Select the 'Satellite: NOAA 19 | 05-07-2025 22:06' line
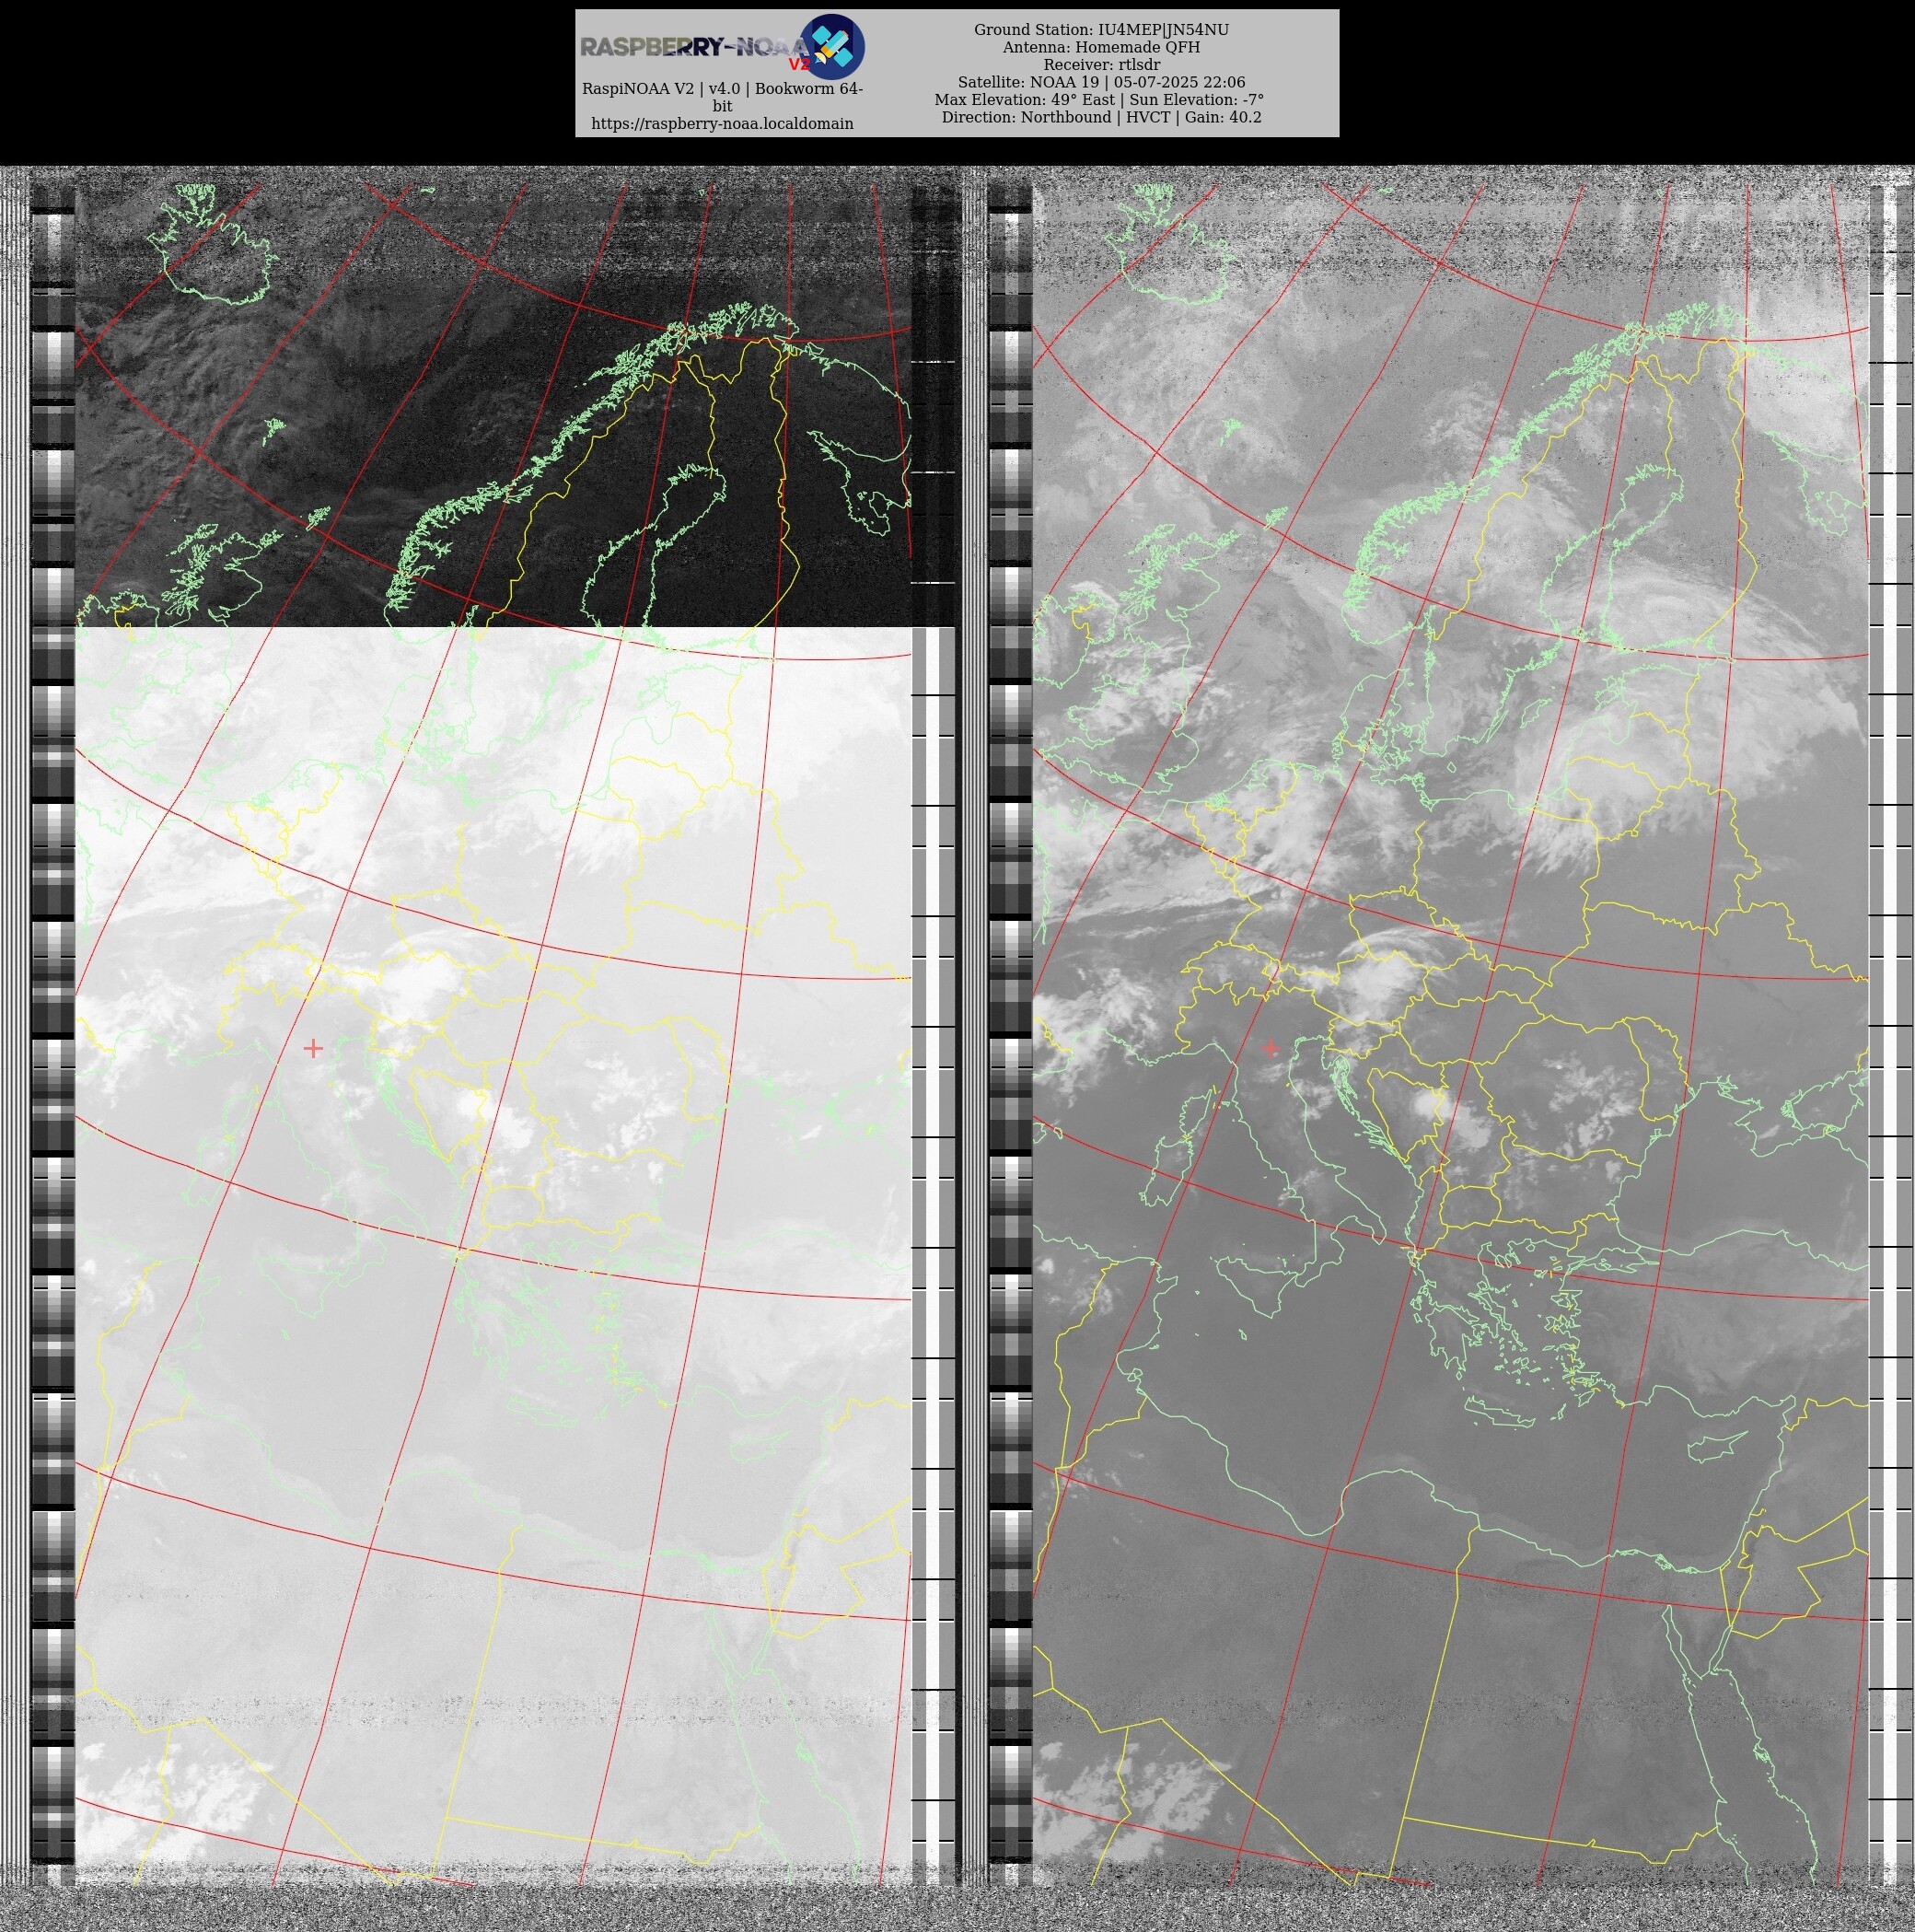 [1101, 82]
